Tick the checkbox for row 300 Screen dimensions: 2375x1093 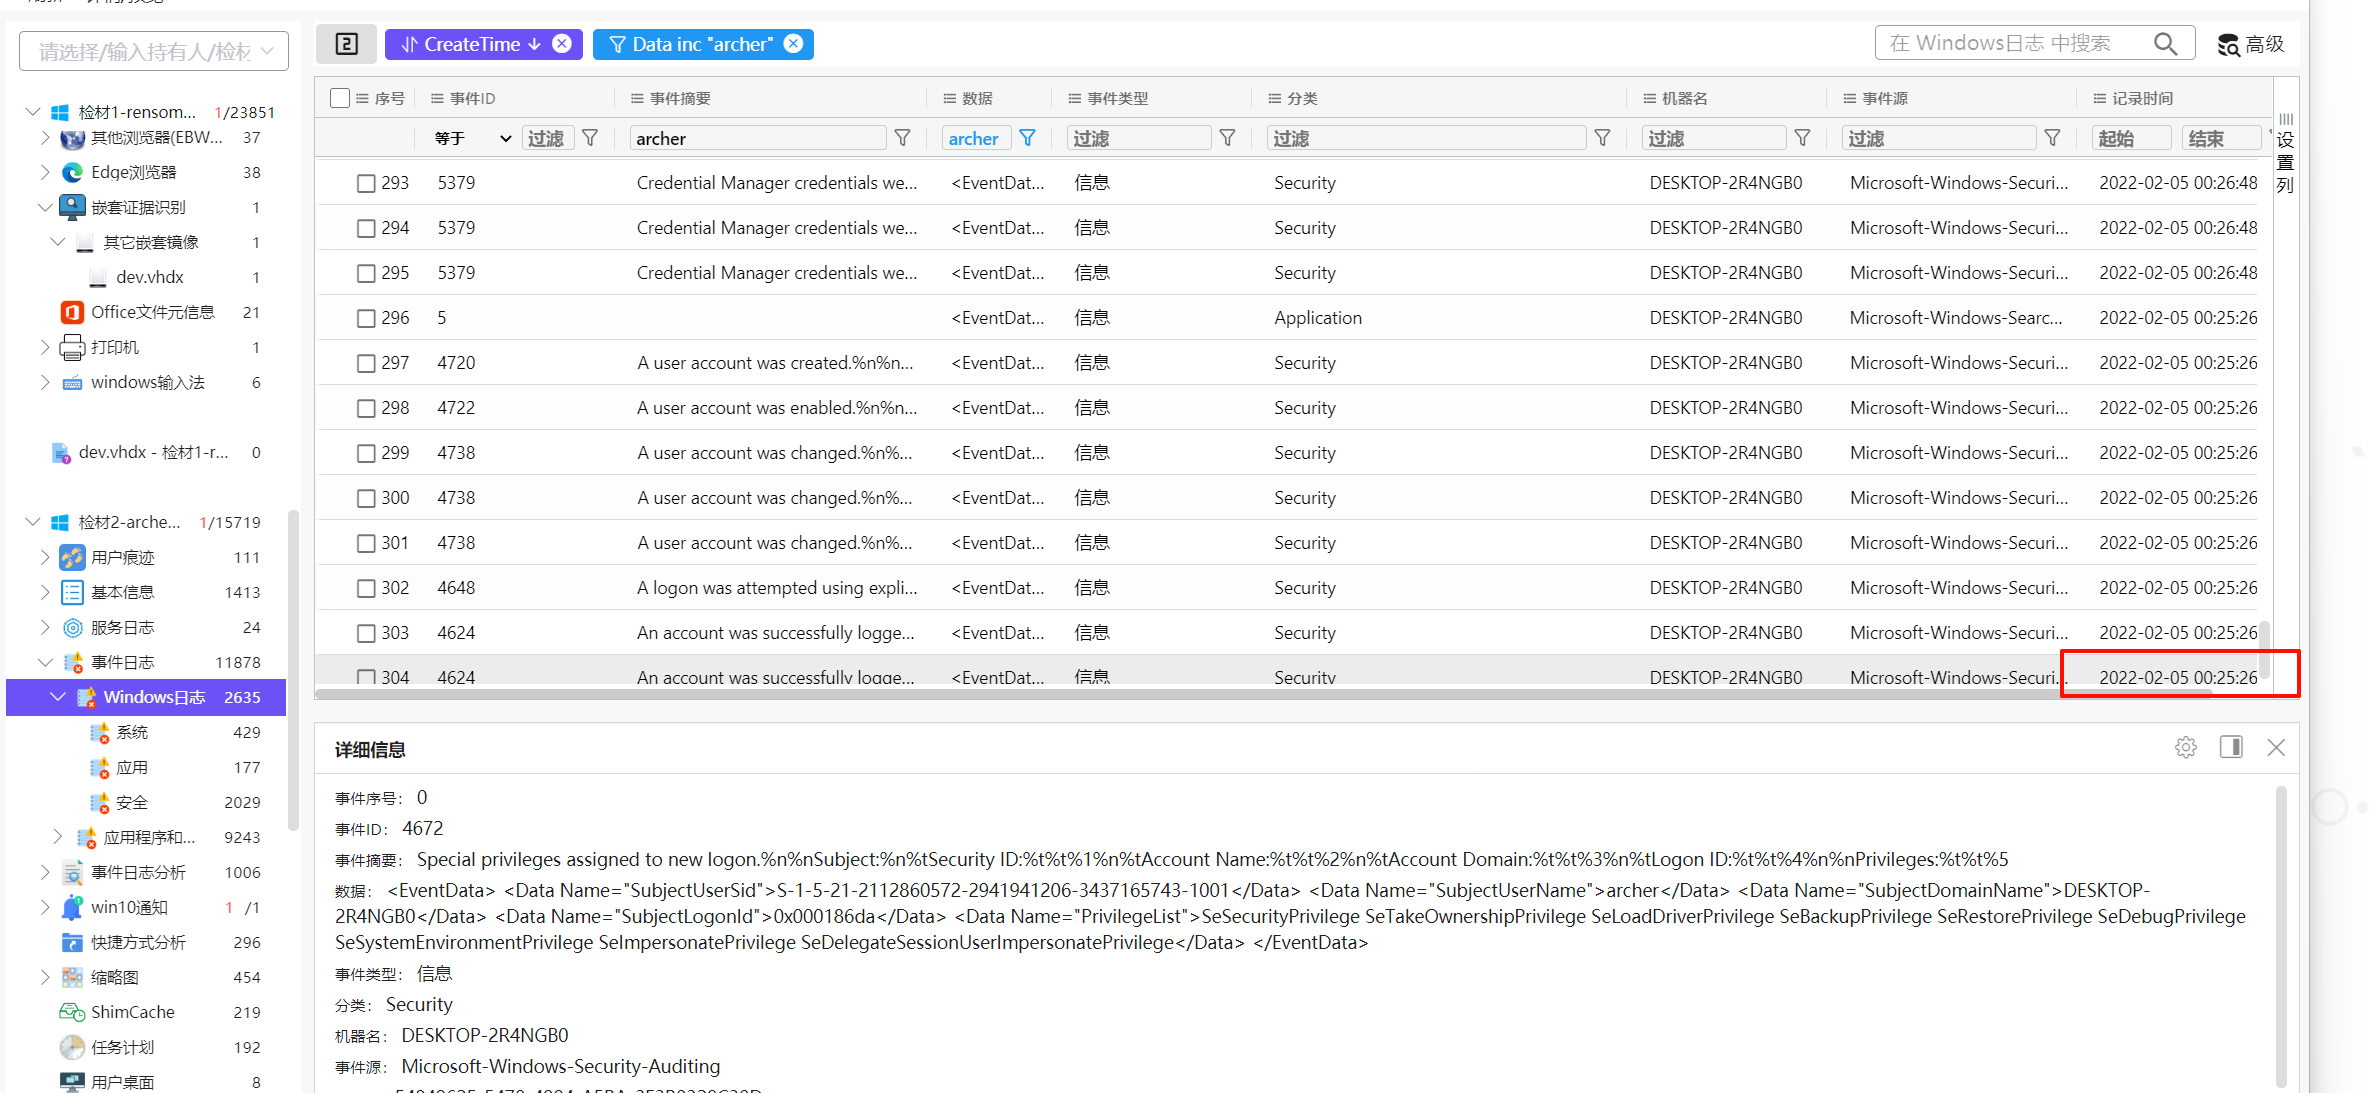point(366,498)
